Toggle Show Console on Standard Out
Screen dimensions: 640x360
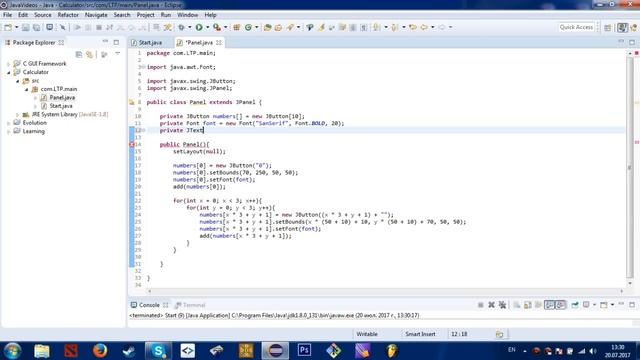pyautogui.click(x=550, y=305)
